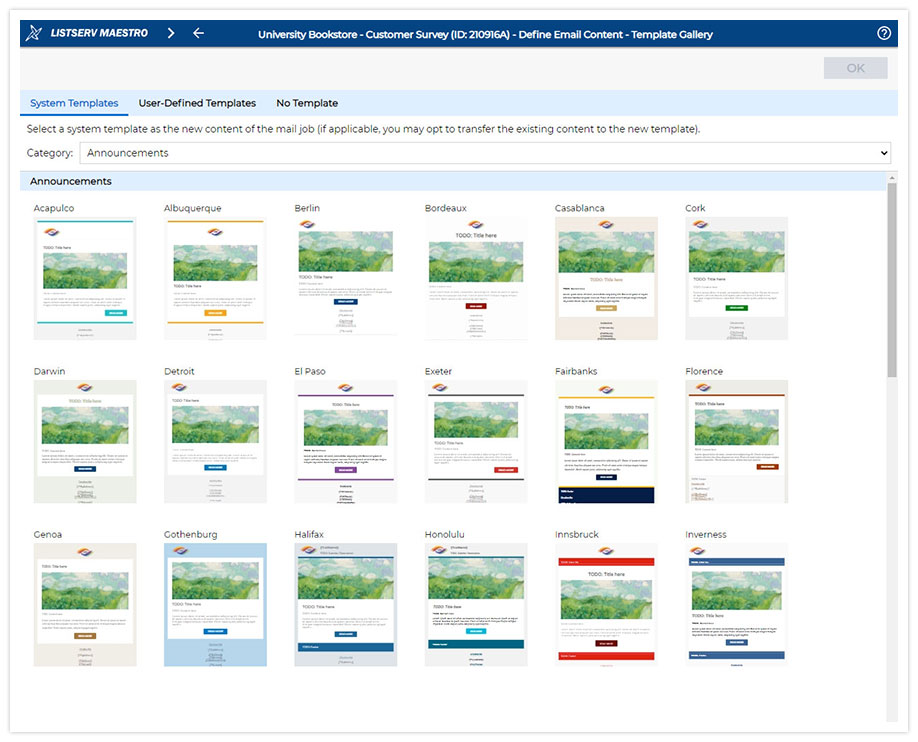This screenshot has width=918, height=742.
Task: Choose the Berlin template thumbnail
Action: coord(346,279)
